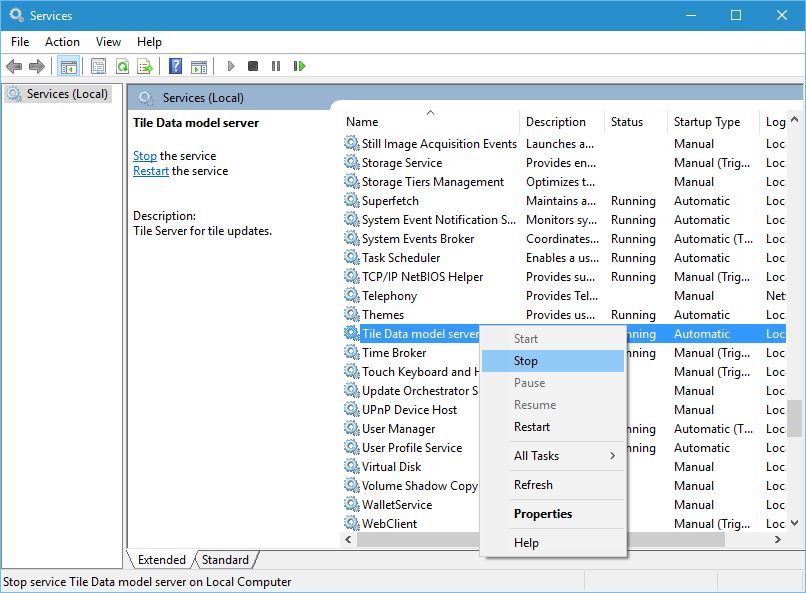The width and height of the screenshot is (806, 593).
Task: Click the Refresh toolbar icon
Action: pos(122,66)
